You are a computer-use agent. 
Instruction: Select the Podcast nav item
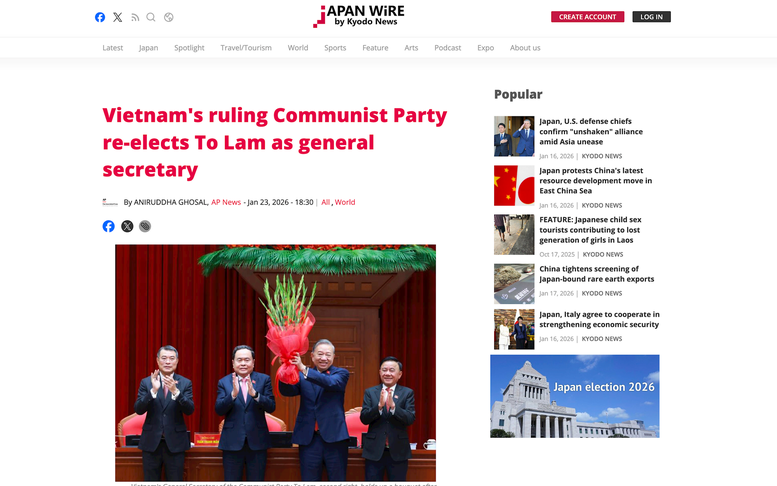[447, 48]
